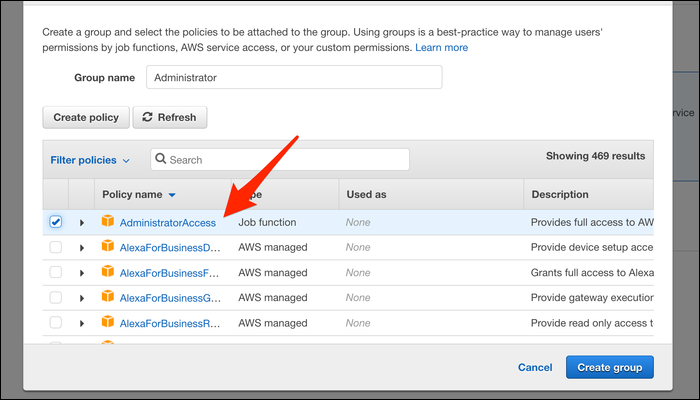Open the Filter policies dropdown
700x400 pixels.
click(x=90, y=160)
